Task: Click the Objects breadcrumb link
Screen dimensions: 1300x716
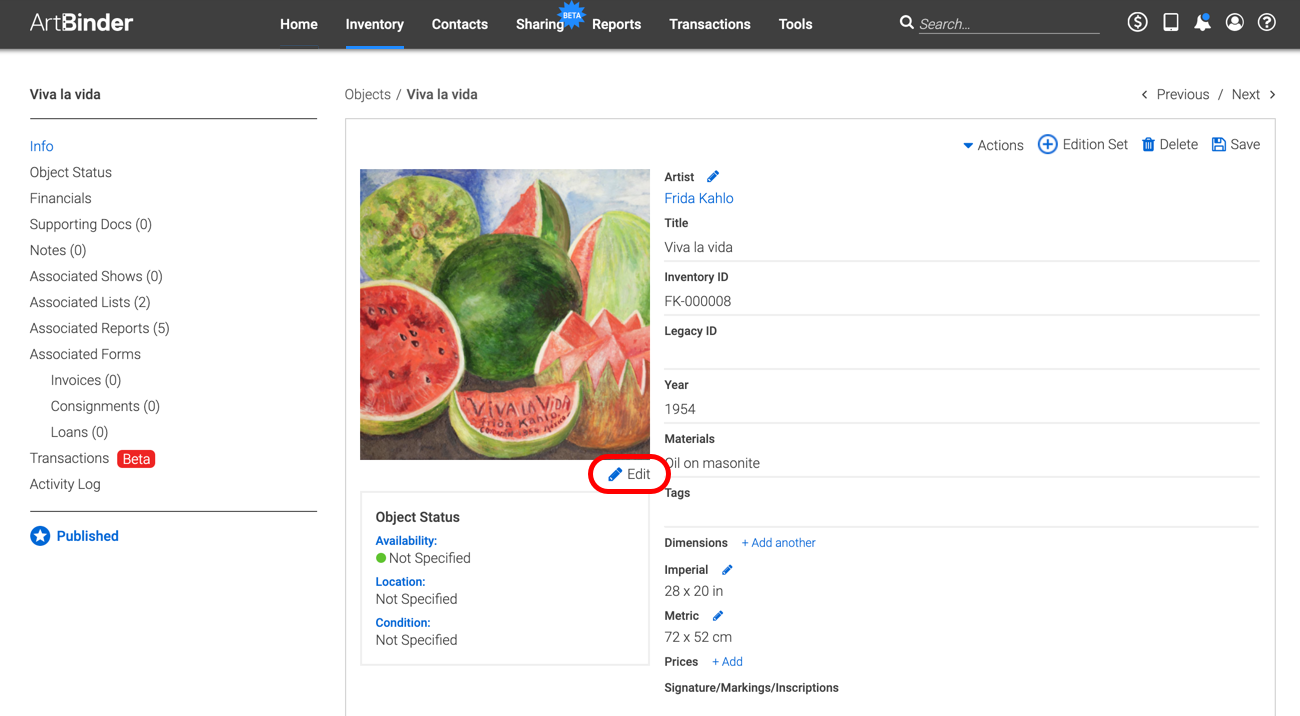Action: pyautogui.click(x=367, y=94)
